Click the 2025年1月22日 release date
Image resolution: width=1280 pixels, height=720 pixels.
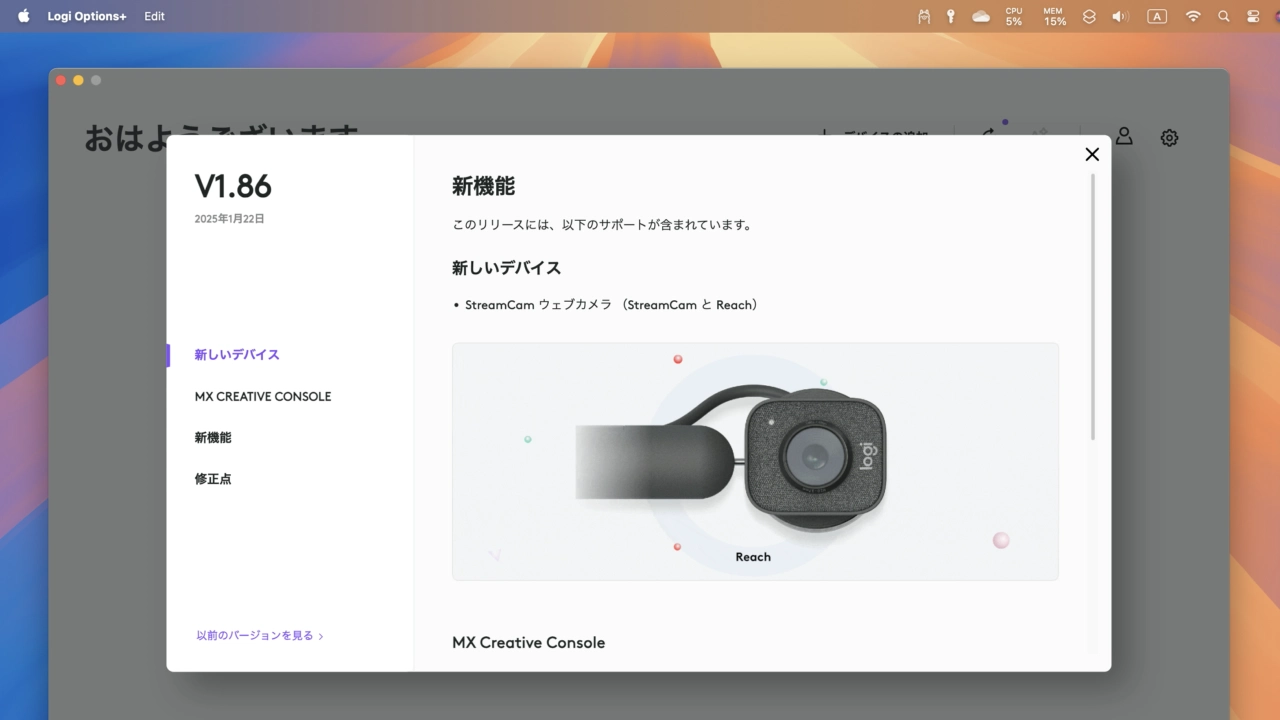click(x=230, y=218)
